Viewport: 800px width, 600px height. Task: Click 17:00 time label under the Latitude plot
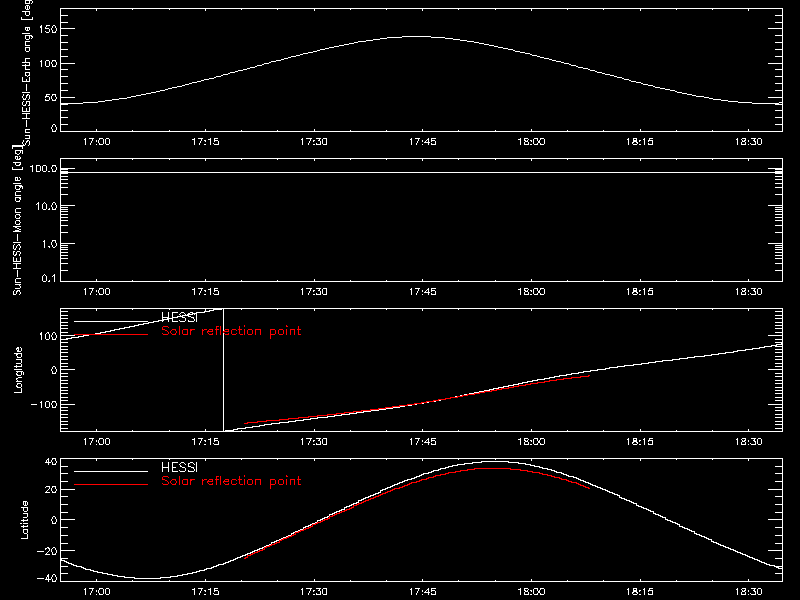coord(96,592)
